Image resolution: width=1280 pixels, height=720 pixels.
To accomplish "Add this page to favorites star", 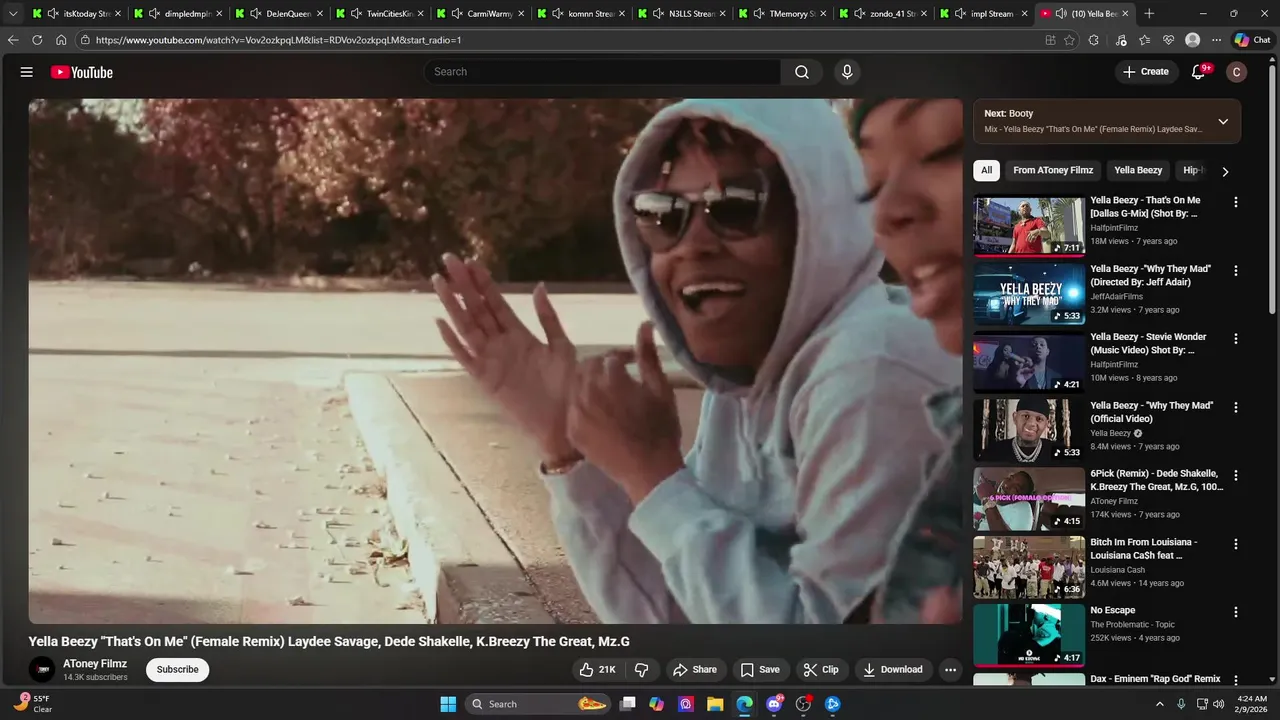I will coord(1069,40).
